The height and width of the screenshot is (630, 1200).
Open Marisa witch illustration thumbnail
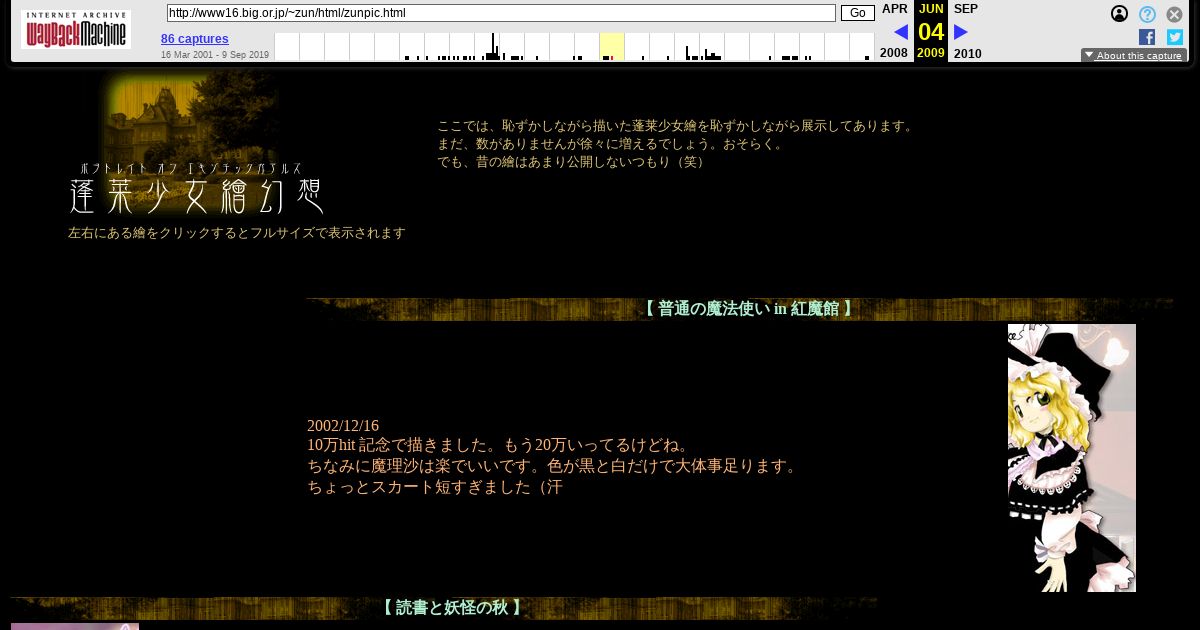pos(1072,458)
